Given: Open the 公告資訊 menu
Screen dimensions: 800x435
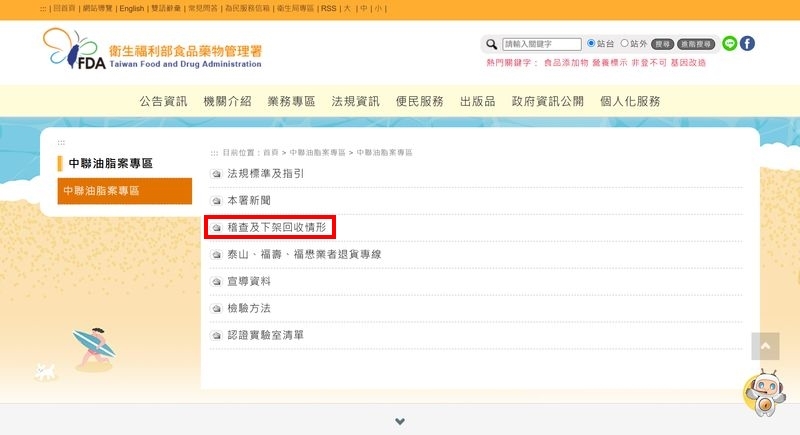Looking at the screenshot, I should tap(163, 101).
